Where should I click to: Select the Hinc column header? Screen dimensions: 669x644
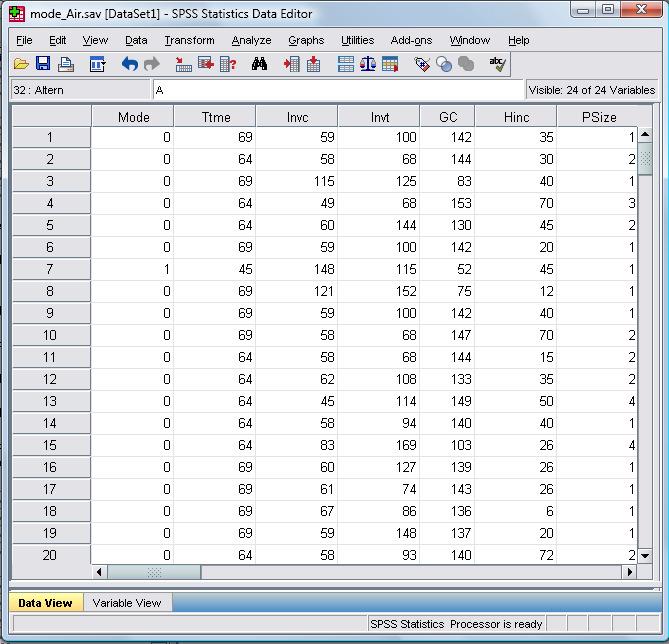click(x=516, y=117)
